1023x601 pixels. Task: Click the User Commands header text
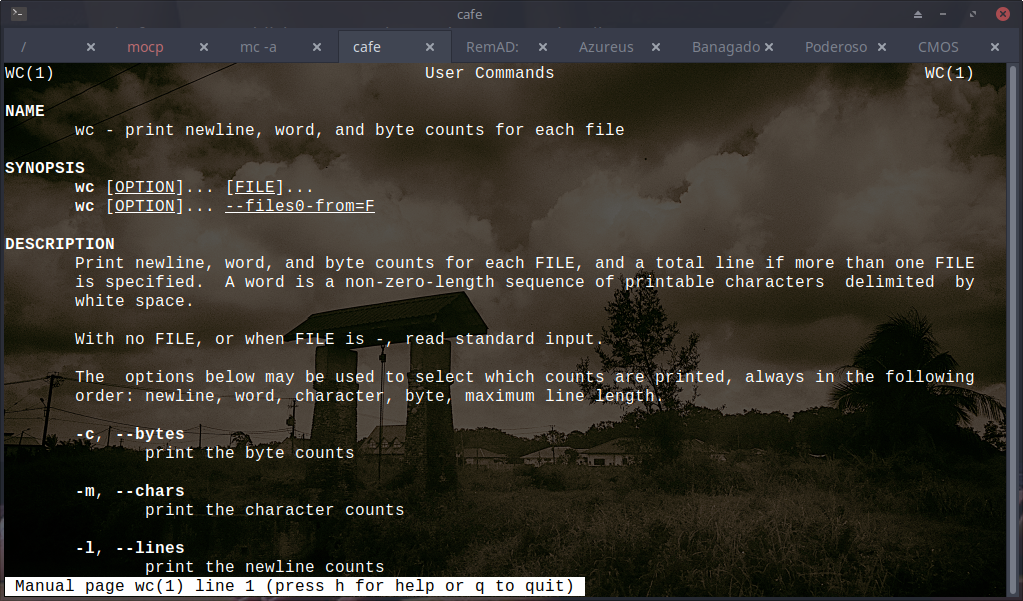point(489,73)
